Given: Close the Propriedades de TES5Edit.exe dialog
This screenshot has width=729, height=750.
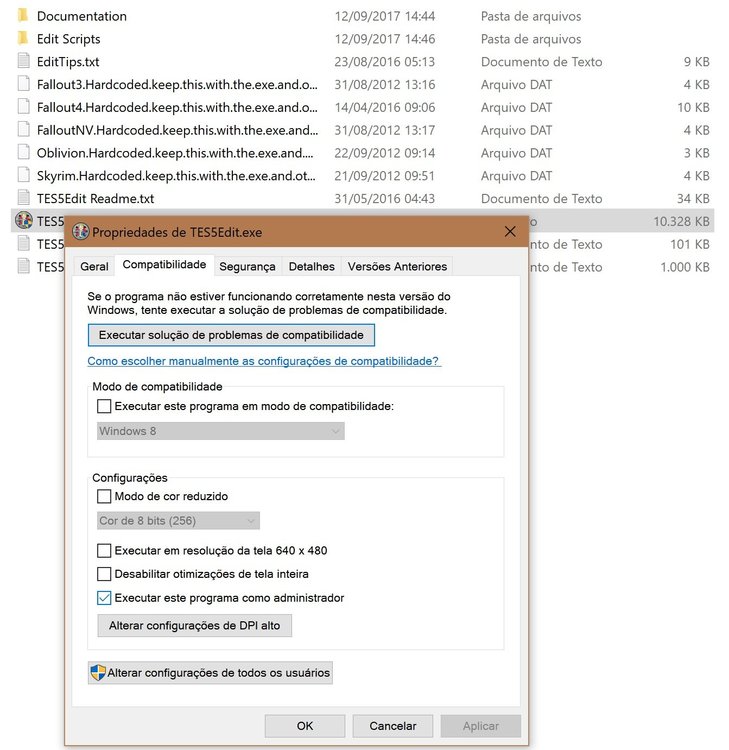Looking at the screenshot, I should [x=510, y=232].
